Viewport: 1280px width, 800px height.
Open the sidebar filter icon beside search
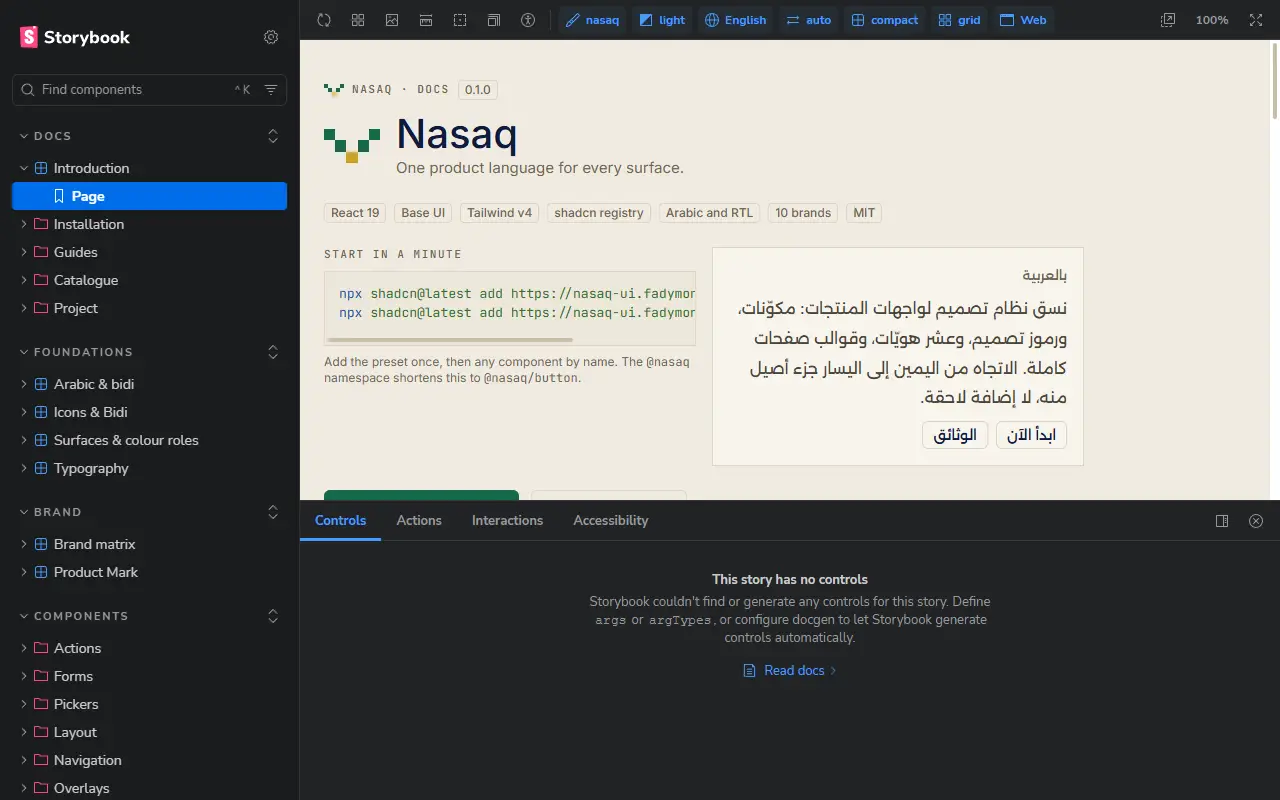click(x=271, y=90)
